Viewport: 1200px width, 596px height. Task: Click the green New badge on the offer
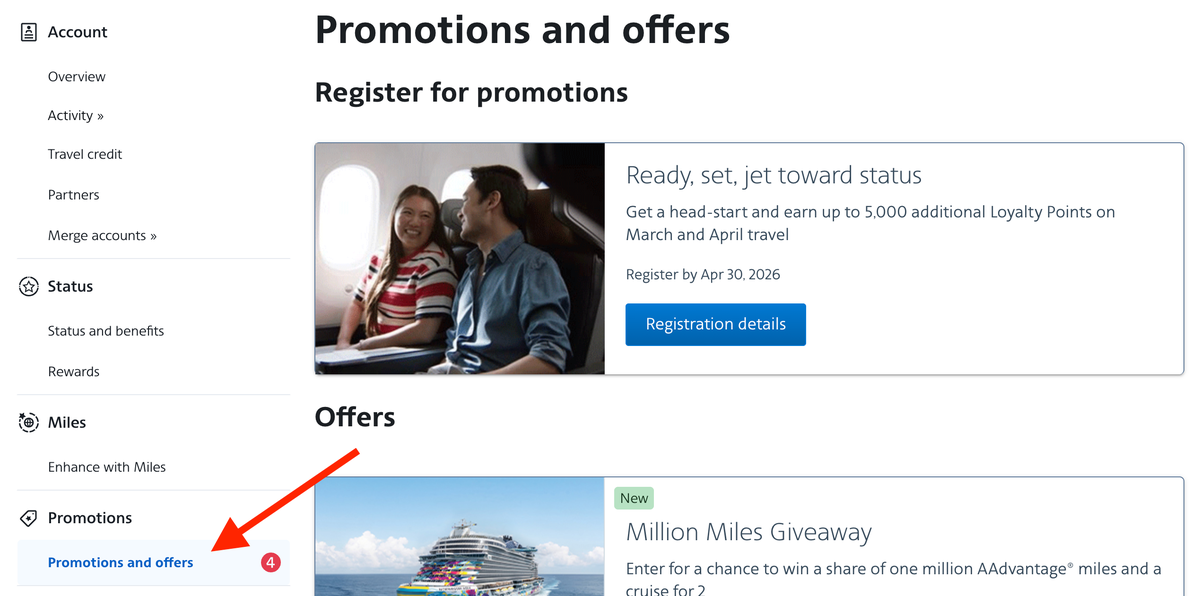[x=634, y=497]
